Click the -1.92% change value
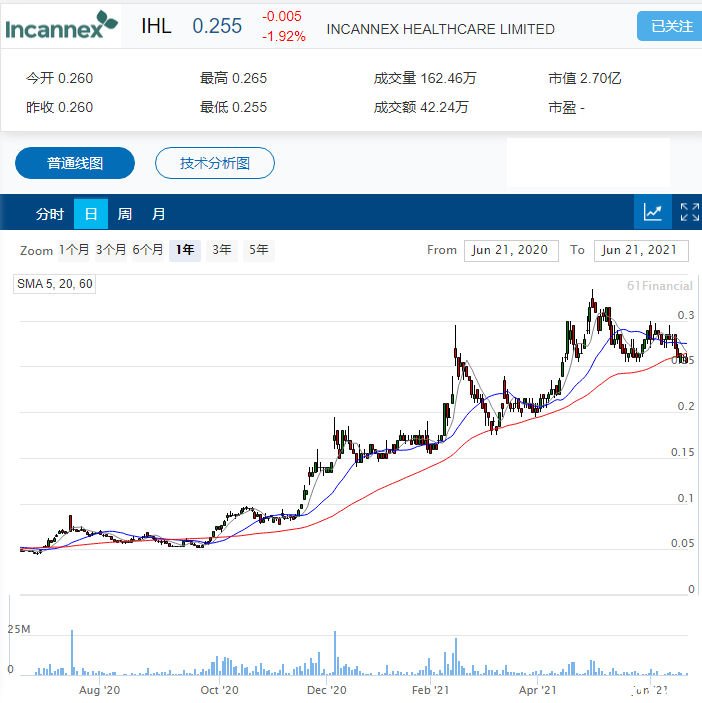702x703 pixels. click(284, 36)
